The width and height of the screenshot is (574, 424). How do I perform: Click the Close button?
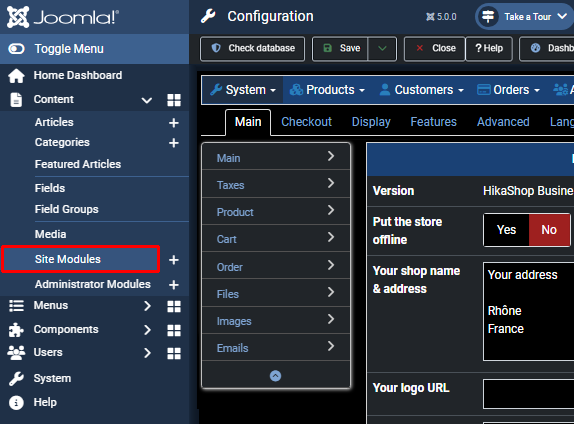[435, 48]
